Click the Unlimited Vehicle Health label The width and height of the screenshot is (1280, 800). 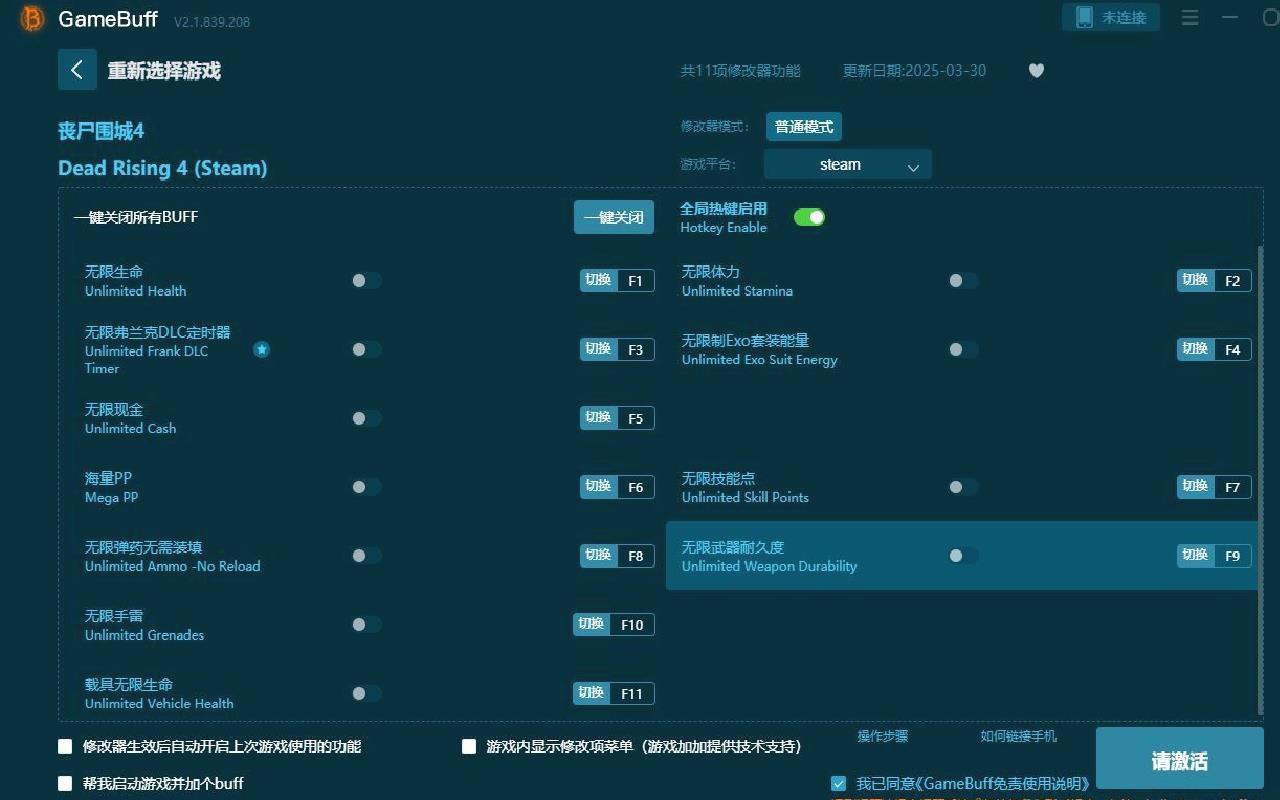tap(159, 704)
